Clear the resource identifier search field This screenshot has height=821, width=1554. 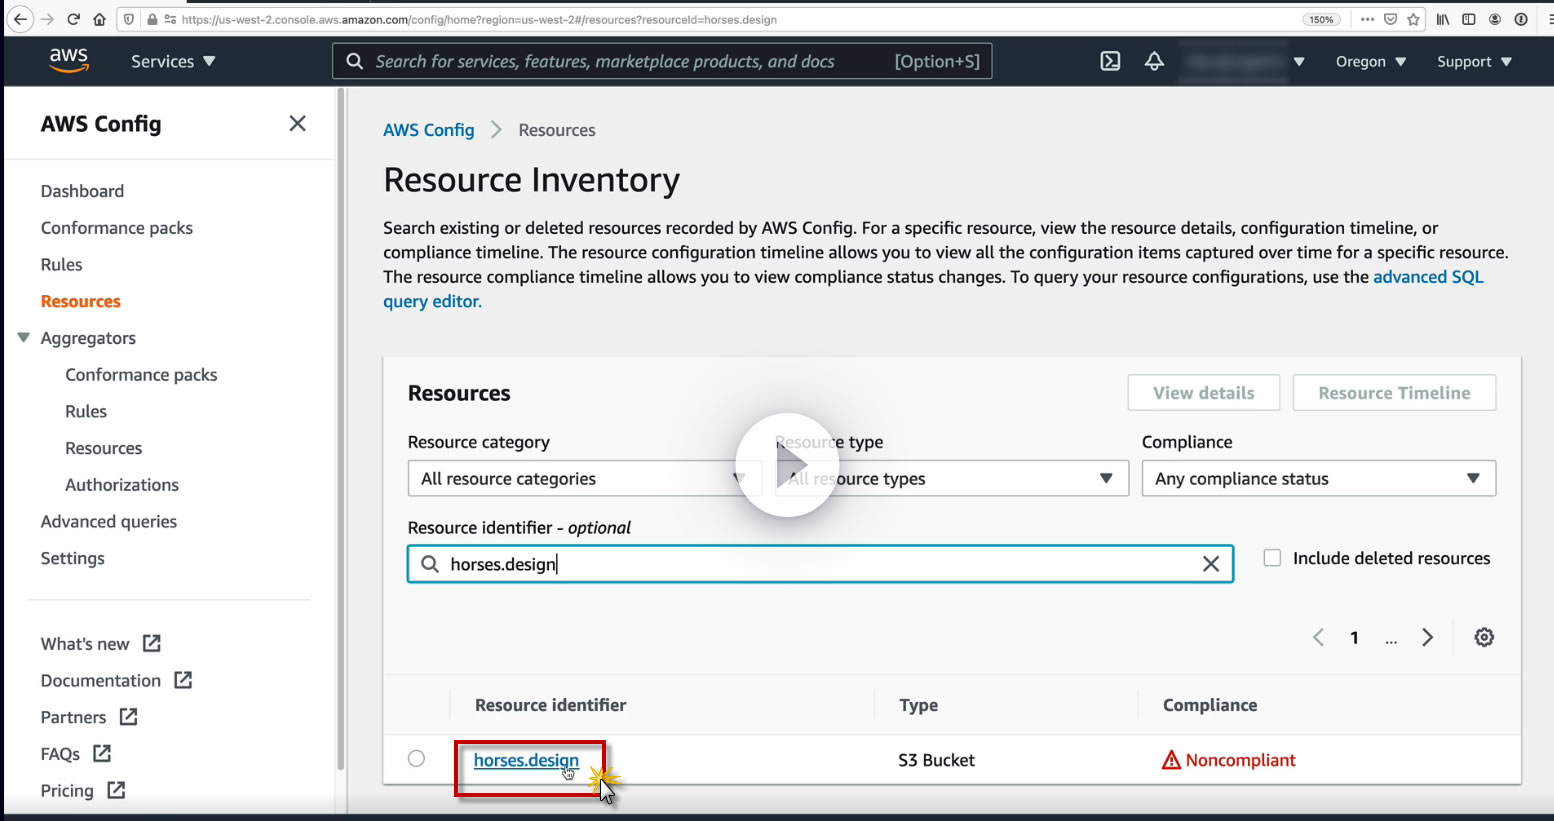1210,564
